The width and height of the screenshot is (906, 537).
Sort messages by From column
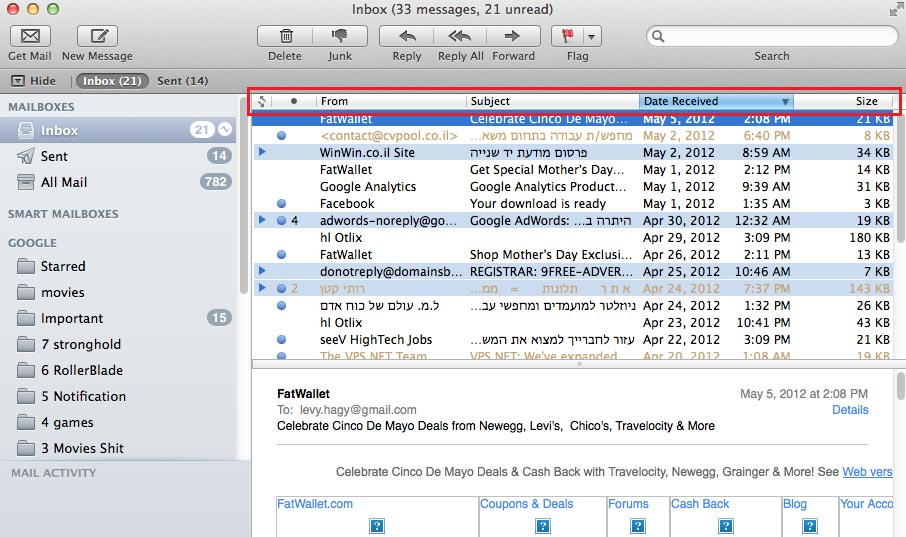[391, 101]
